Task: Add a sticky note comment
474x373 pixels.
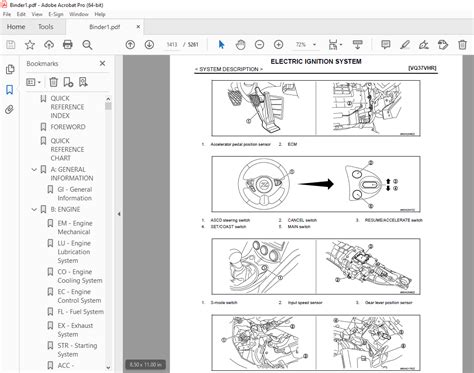Action: (386, 45)
